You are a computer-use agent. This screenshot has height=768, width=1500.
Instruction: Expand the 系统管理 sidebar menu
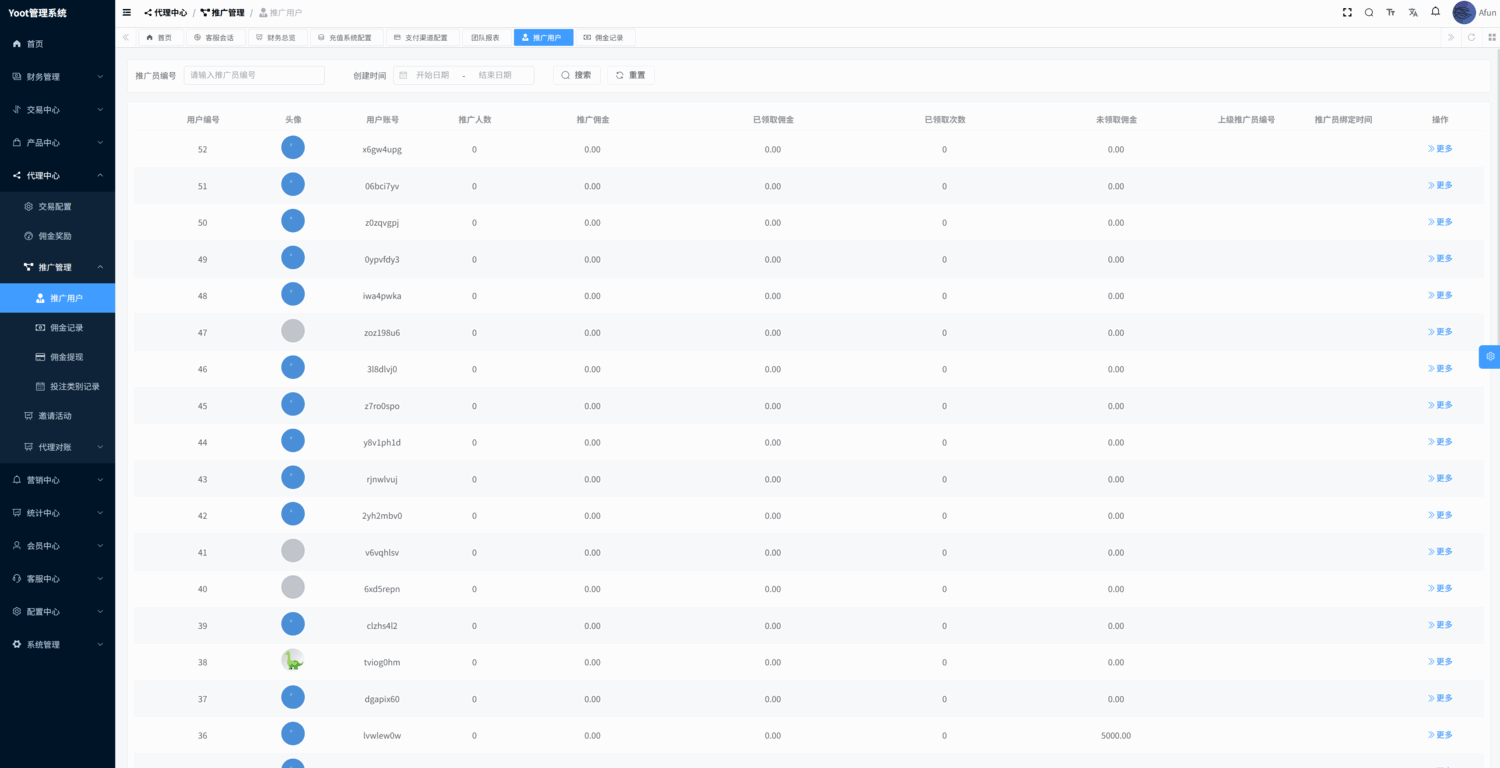57,644
